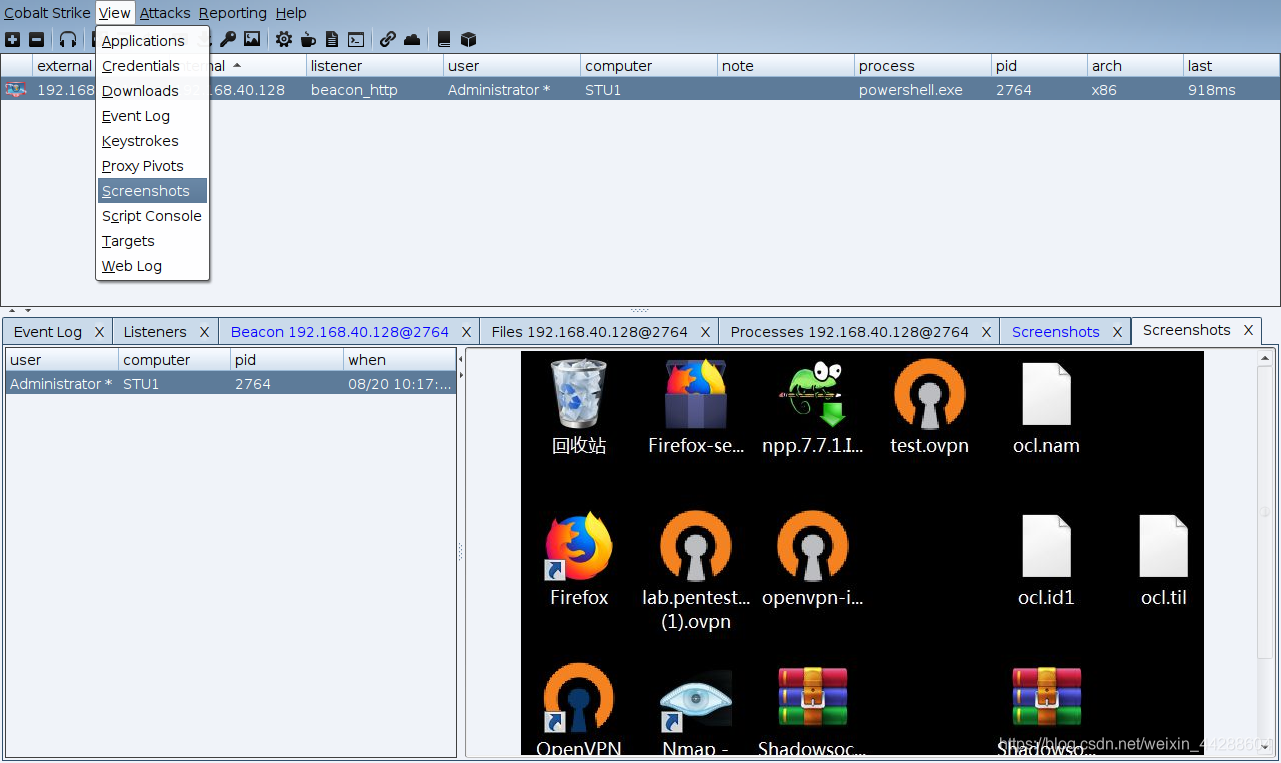Click the minus icon to disconnect from server
The width and height of the screenshot is (1281, 763).
tap(36, 40)
